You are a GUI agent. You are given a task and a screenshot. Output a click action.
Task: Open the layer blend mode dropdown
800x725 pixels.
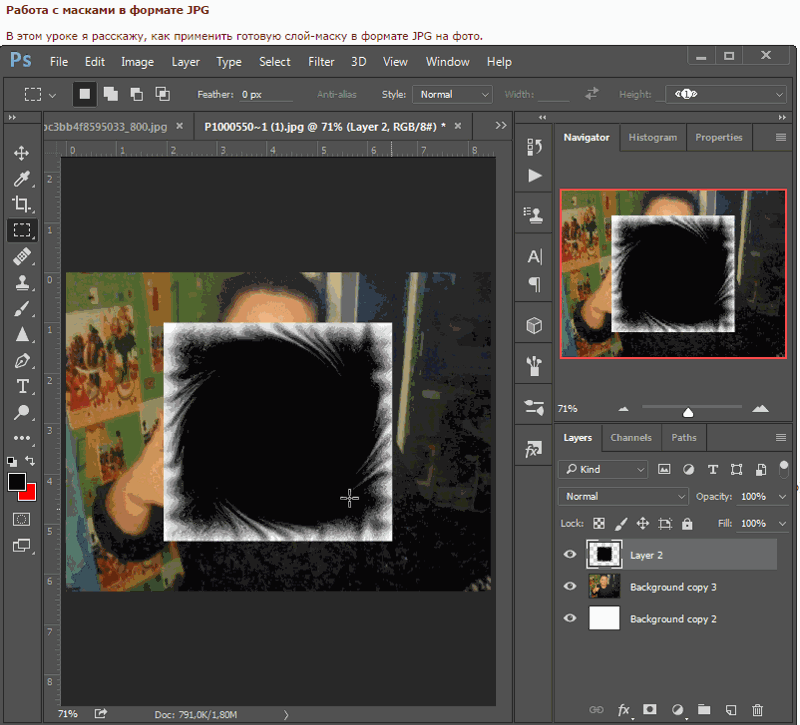coord(623,496)
